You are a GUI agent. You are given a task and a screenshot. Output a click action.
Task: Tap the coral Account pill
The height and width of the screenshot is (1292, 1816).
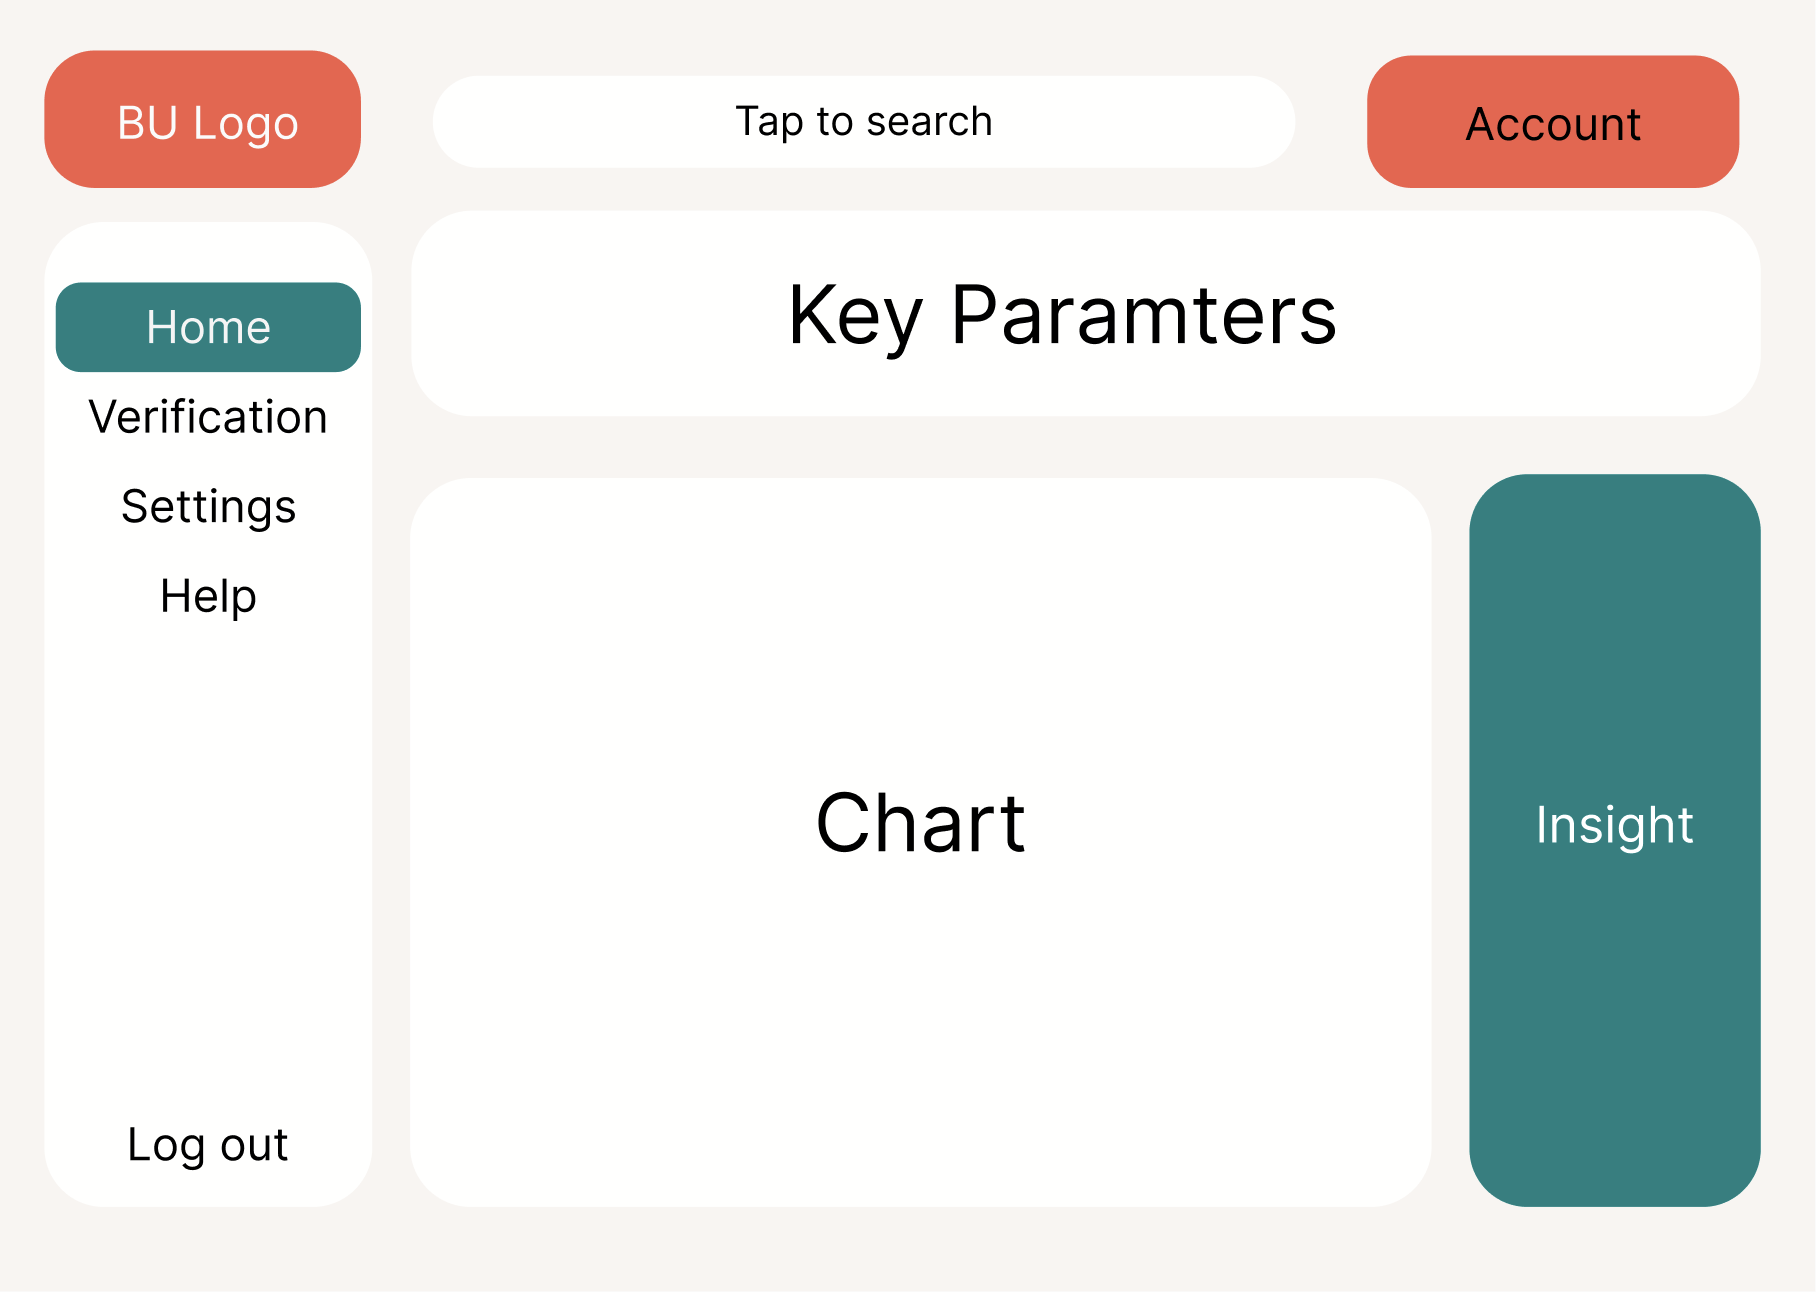point(1553,122)
